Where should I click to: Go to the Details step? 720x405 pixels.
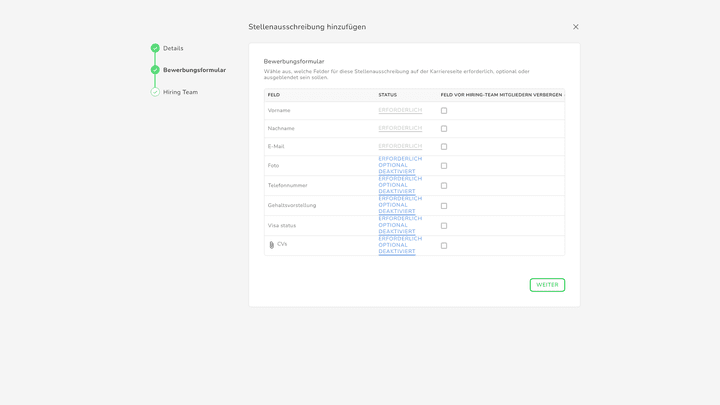tap(173, 48)
